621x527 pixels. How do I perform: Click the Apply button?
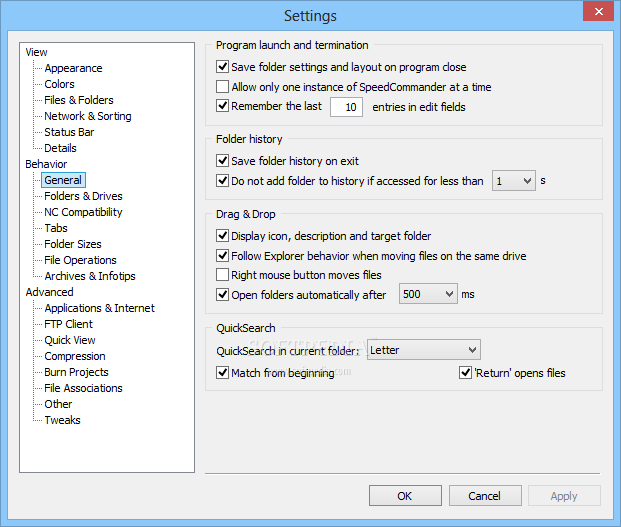(x=564, y=496)
